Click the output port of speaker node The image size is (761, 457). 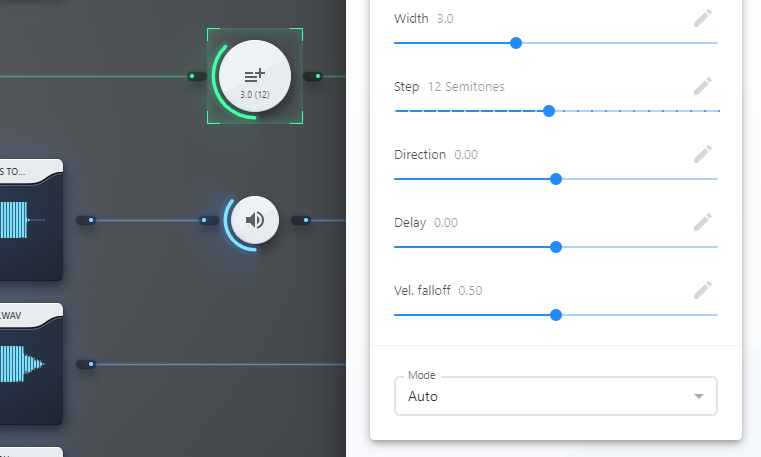coord(301,220)
